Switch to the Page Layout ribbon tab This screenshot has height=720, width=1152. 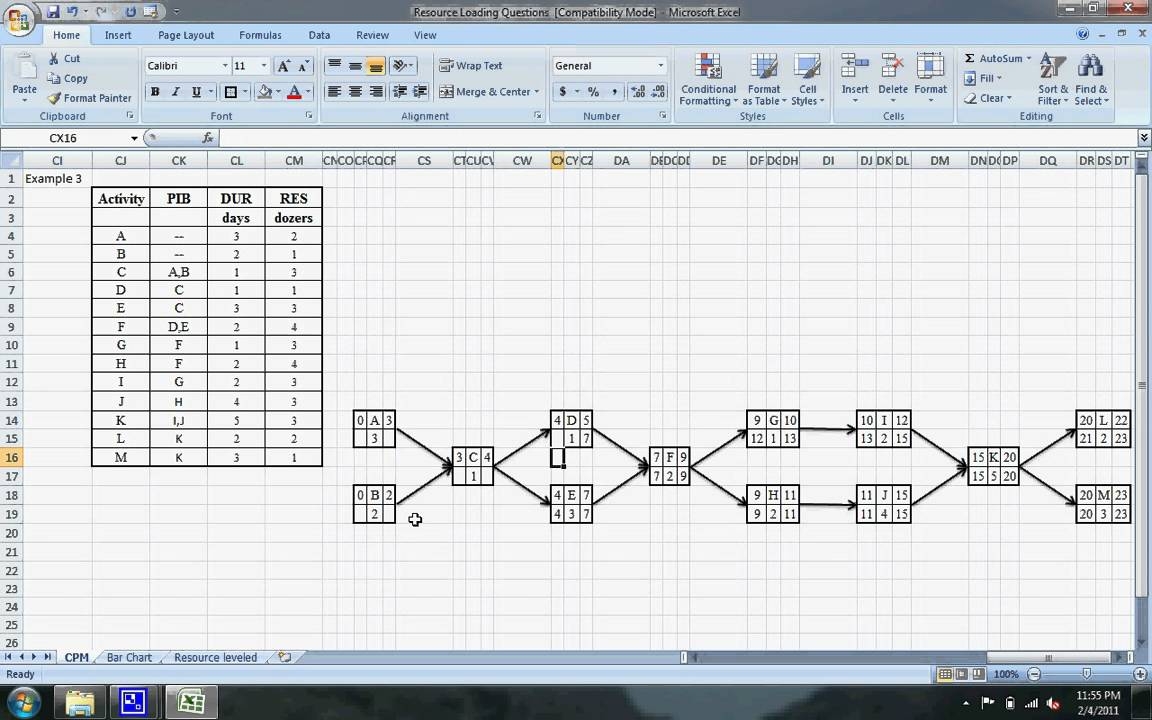tap(185, 35)
